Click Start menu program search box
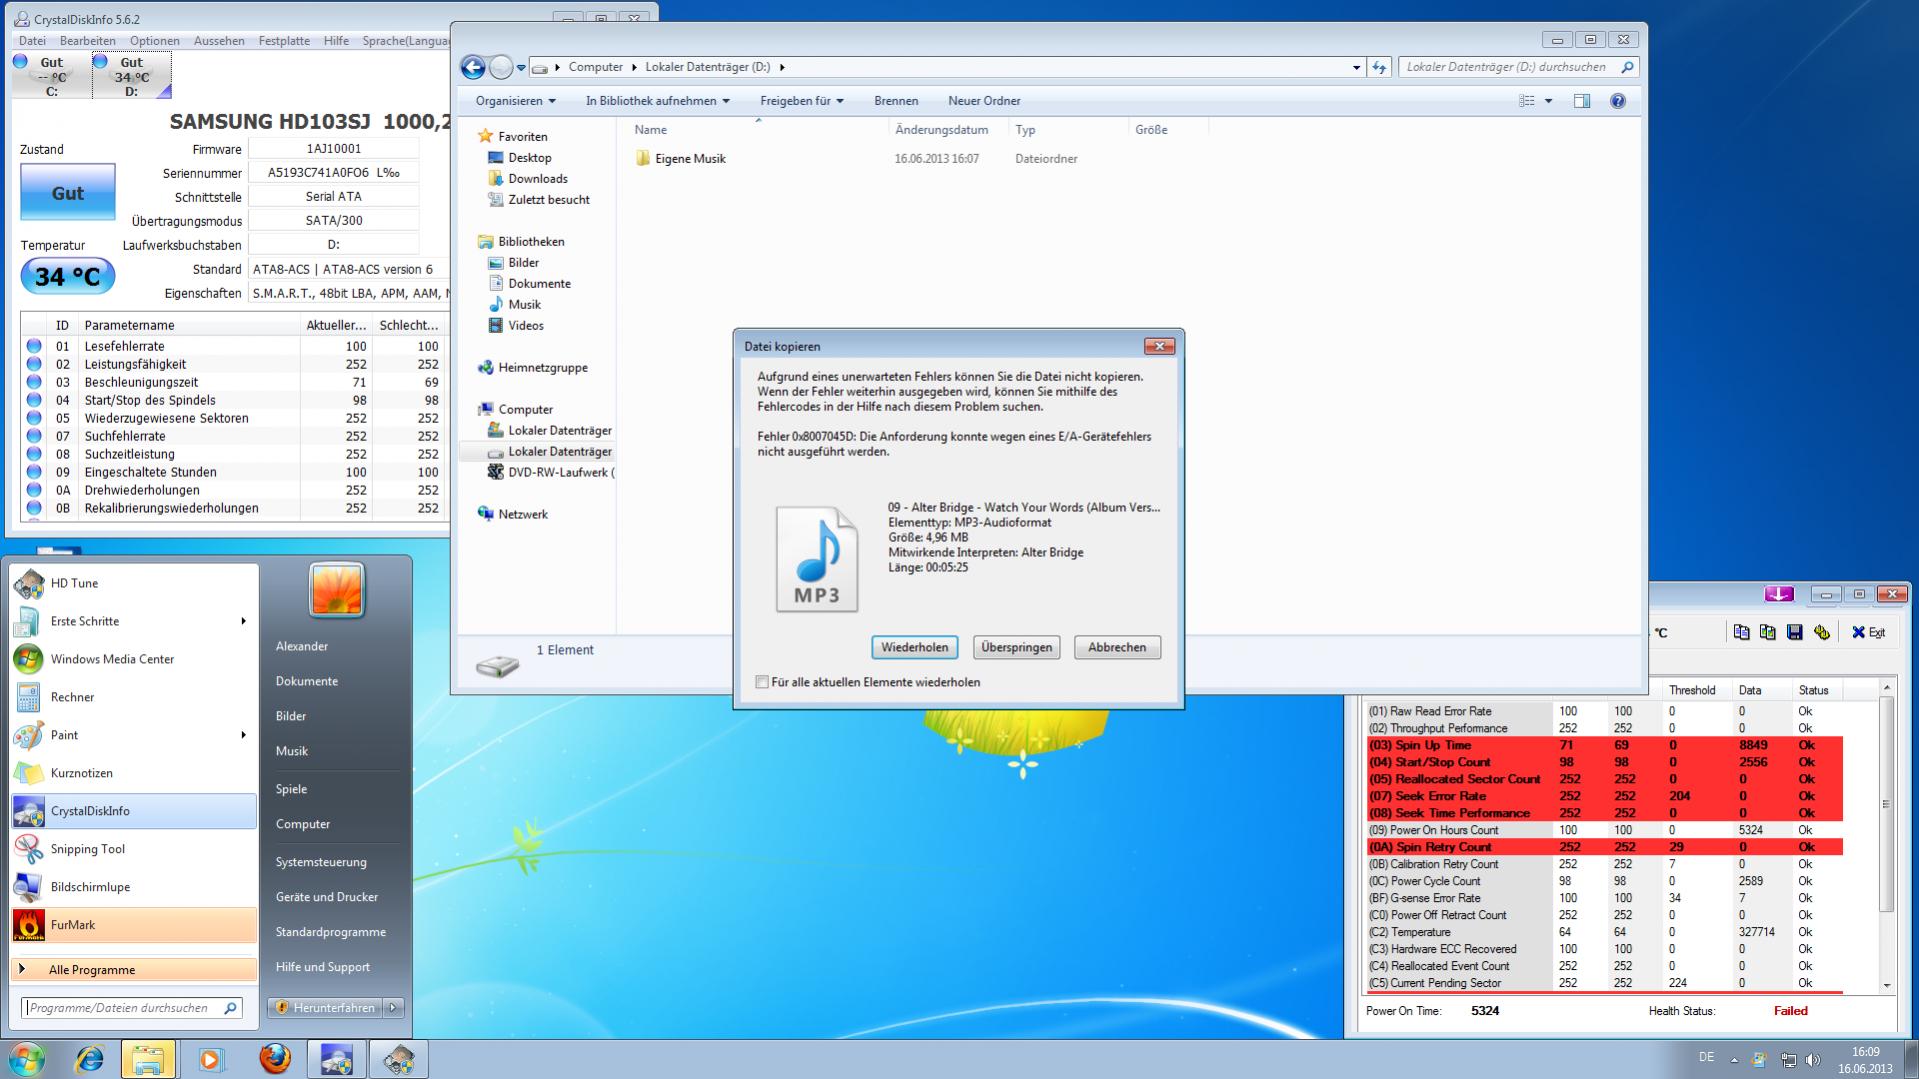This screenshot has height=1079, width=1919. [x=131, y=1008]
